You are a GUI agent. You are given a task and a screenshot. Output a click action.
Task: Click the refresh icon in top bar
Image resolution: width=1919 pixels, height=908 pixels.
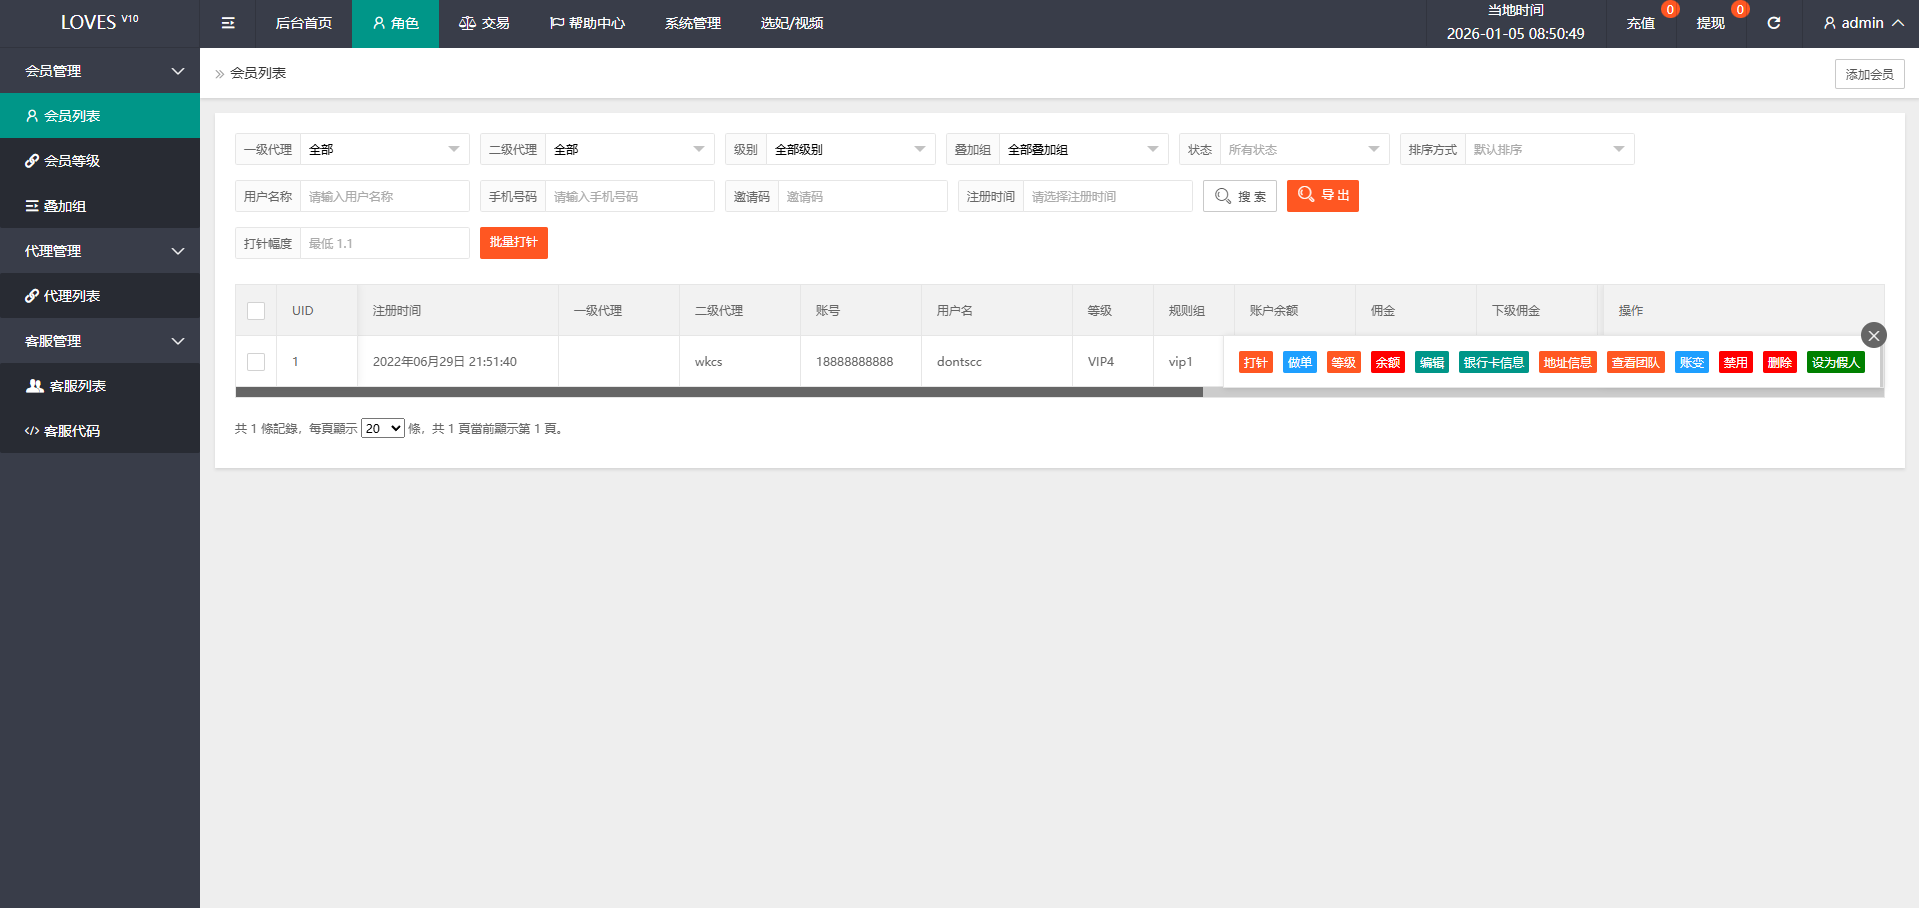point(1773,23)
